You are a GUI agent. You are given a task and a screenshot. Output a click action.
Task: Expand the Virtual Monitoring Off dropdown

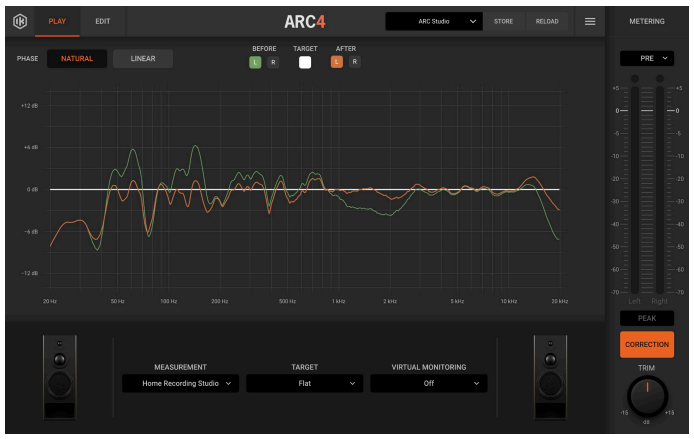click(428, 383)
